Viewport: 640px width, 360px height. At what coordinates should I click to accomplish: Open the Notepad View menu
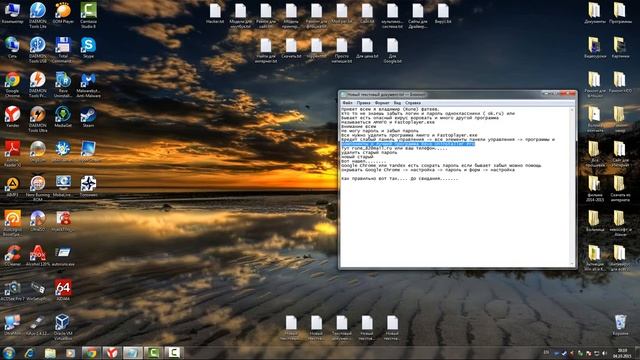(x=397, y=103)
